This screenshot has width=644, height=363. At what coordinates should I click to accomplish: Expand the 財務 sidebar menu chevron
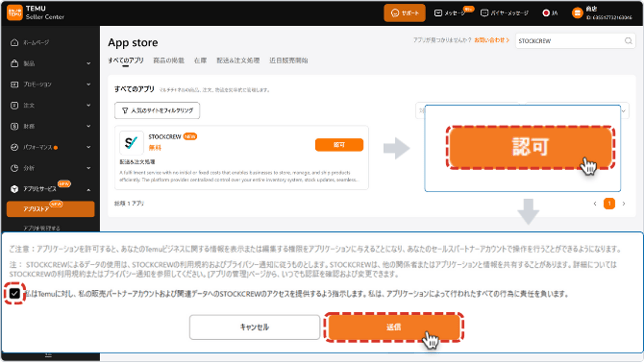(88, 126)
